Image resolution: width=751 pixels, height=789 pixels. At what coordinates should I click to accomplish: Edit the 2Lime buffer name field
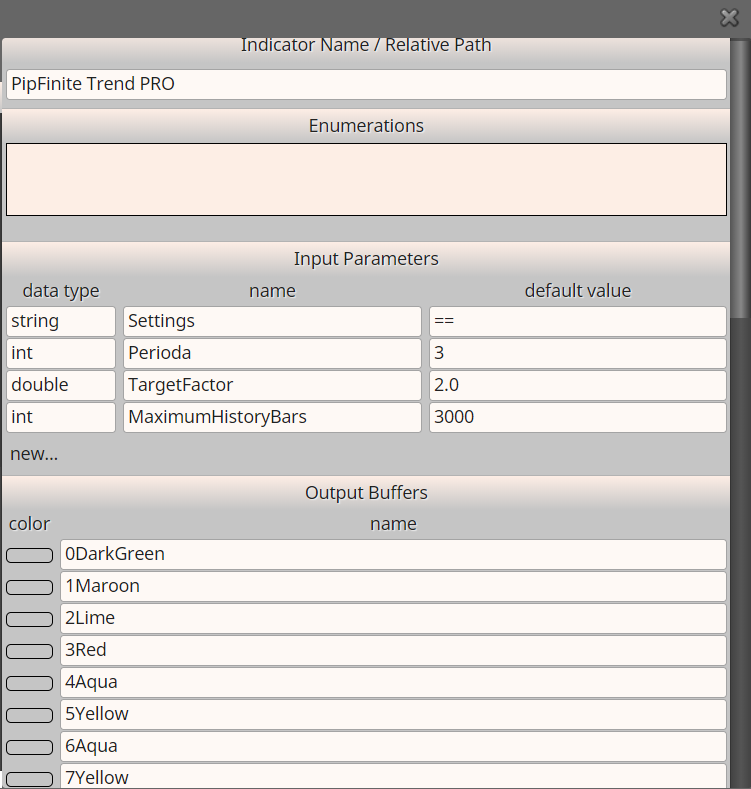coord(393,618)
